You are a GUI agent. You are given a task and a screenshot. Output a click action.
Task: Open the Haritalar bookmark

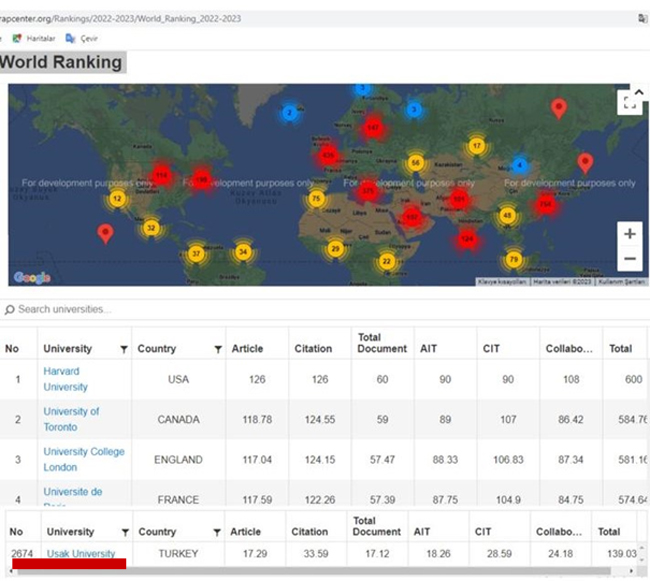tap(34, 39)
